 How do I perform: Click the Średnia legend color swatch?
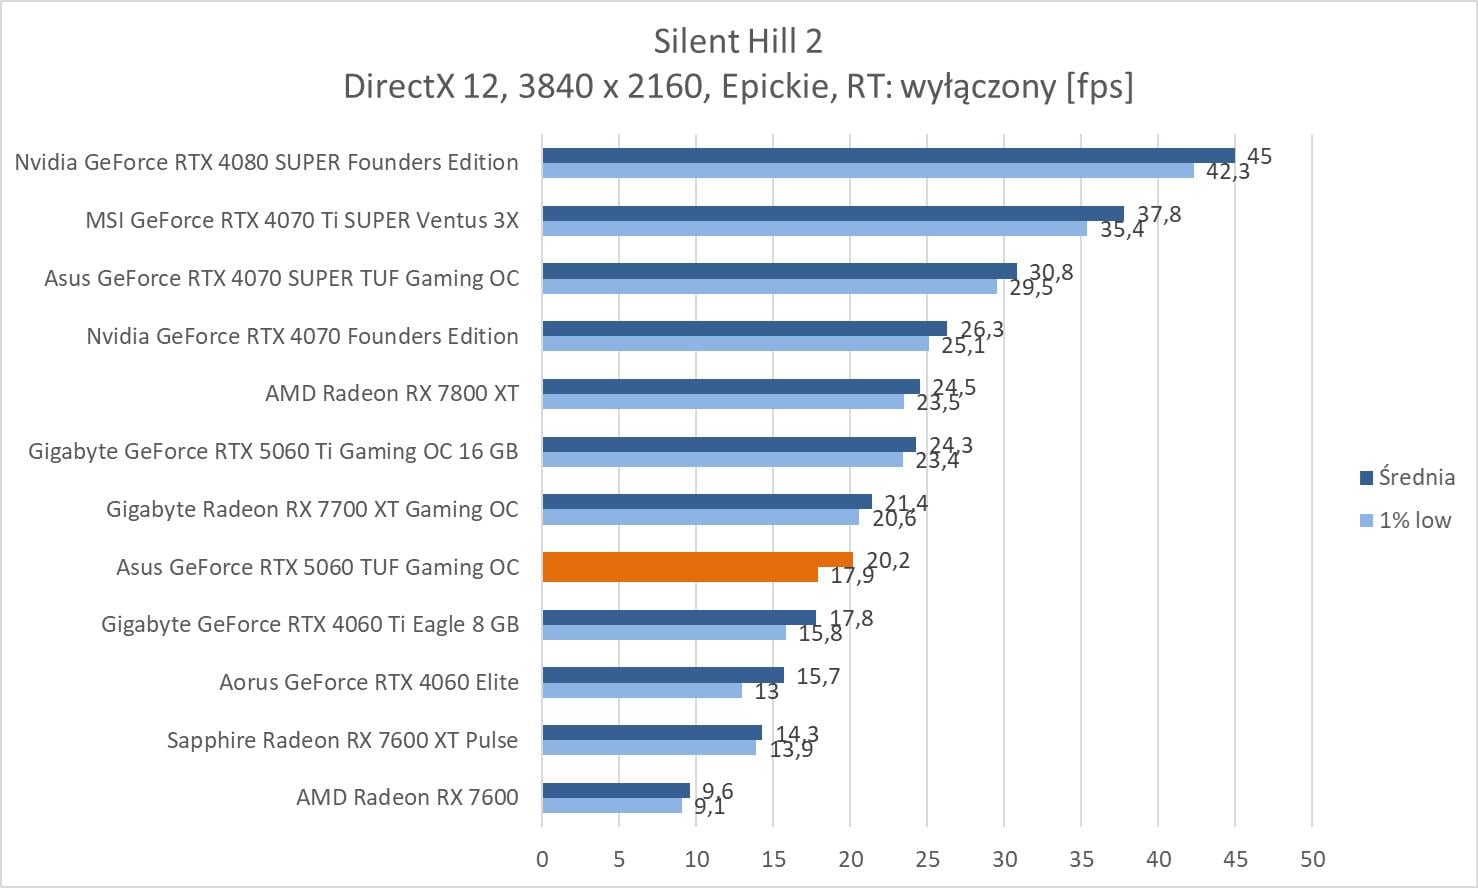(1366, 478)
